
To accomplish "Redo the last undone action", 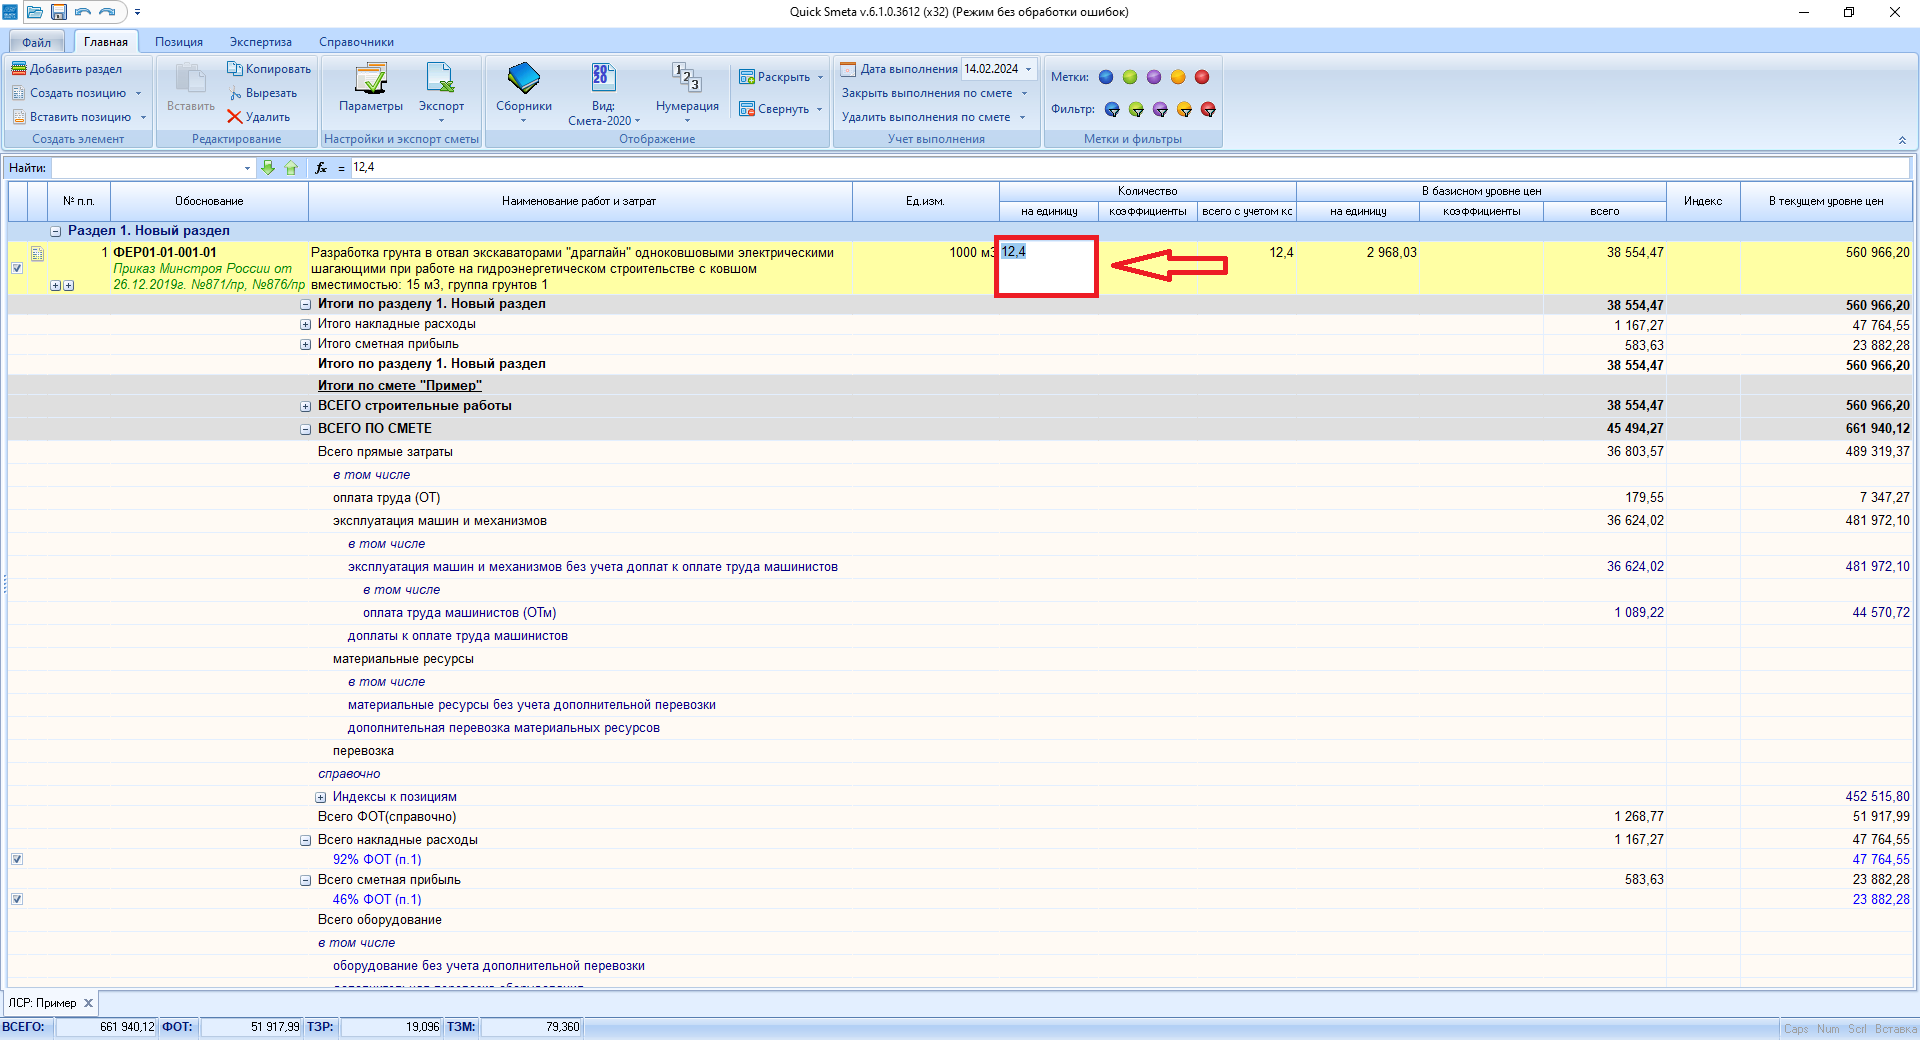I will [x=107, y=12].
